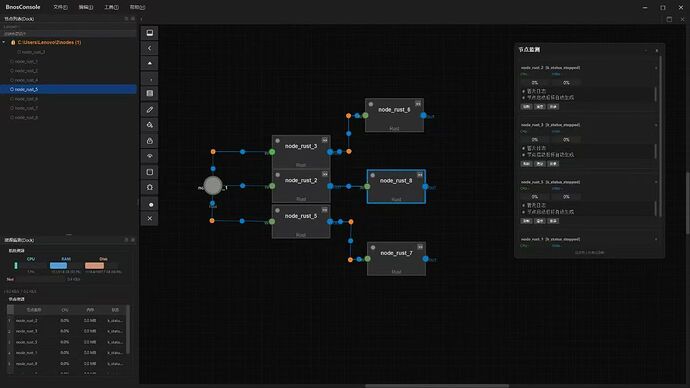Click the filter input field above the node tree

(x=68, y=33)
